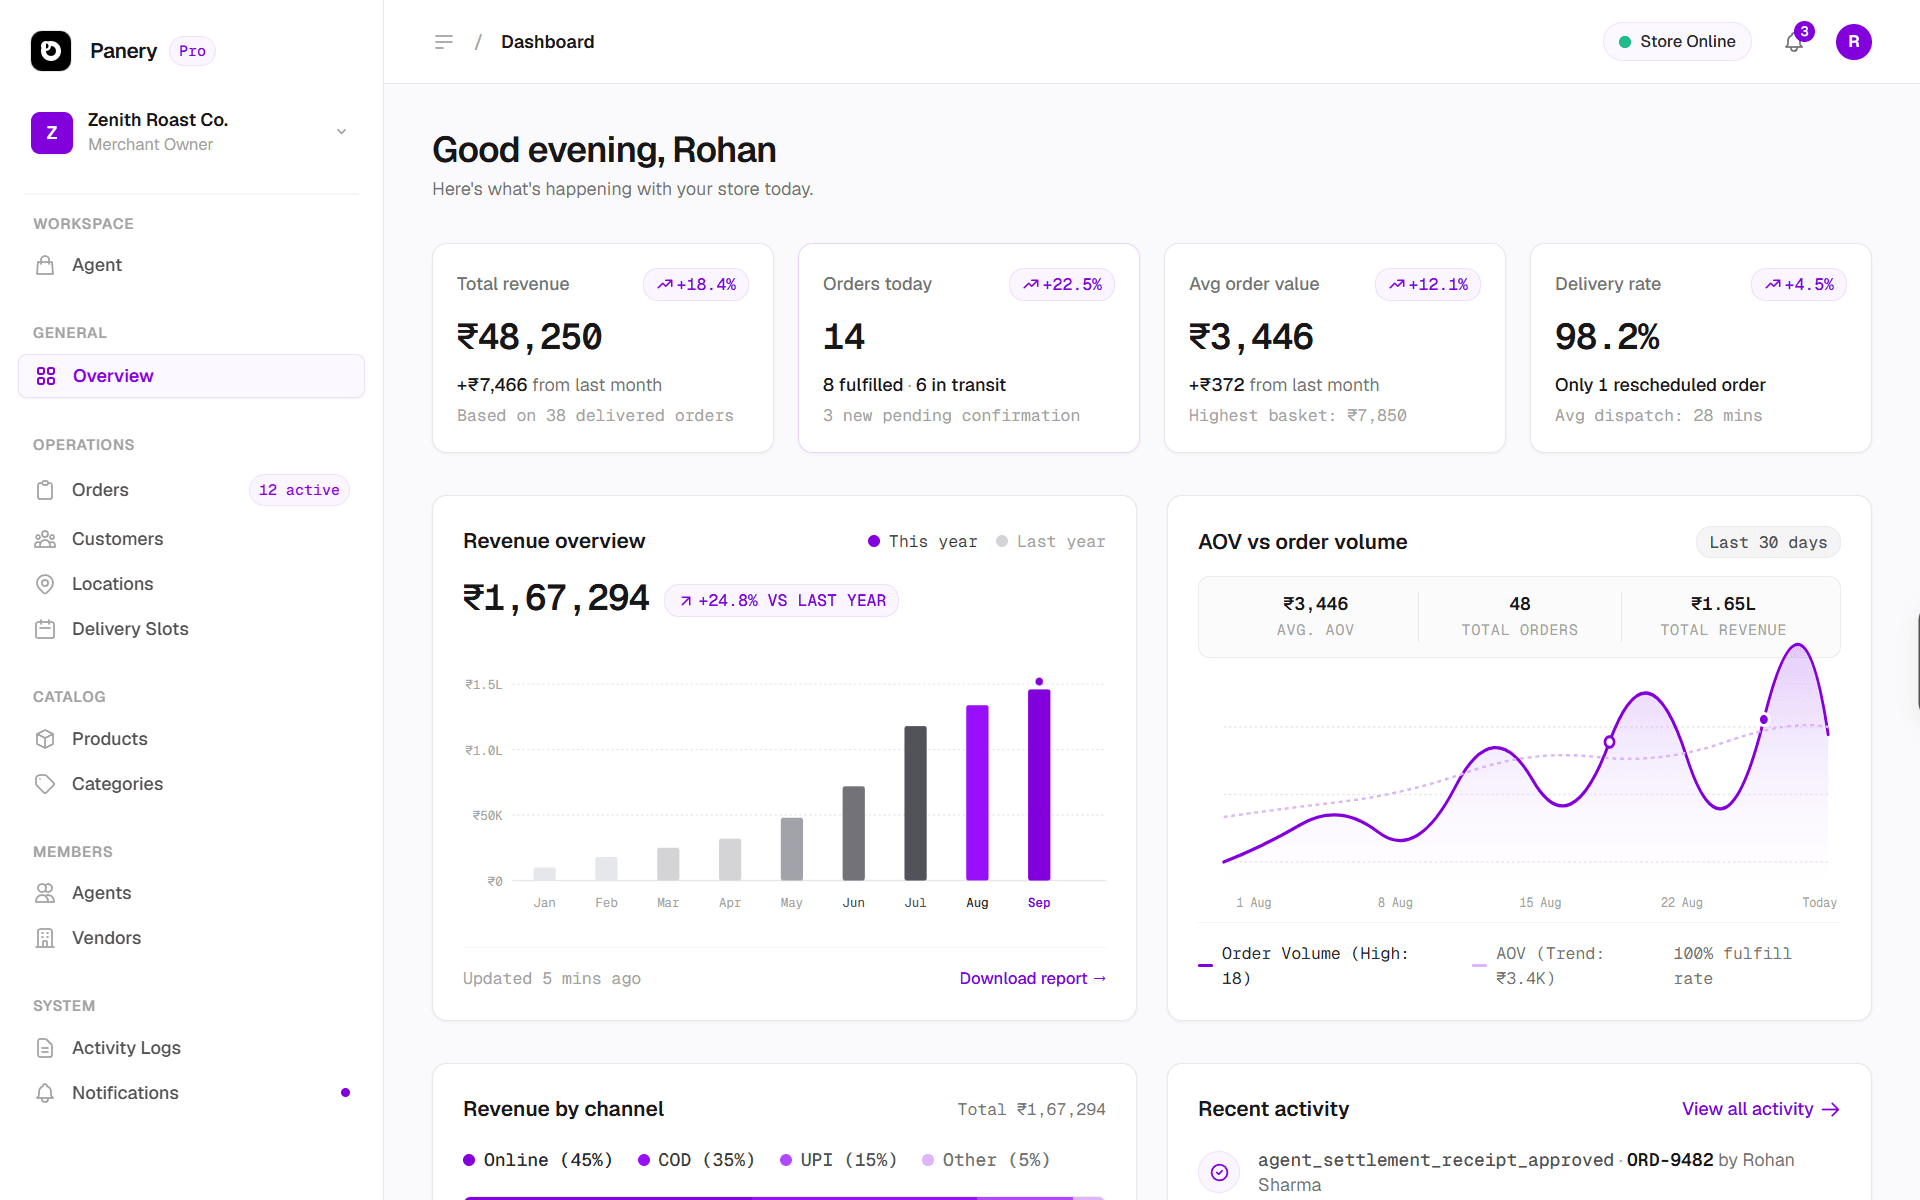Click the Delivery Slots calendar icon

pyautogui.click(x=45, y=629)
